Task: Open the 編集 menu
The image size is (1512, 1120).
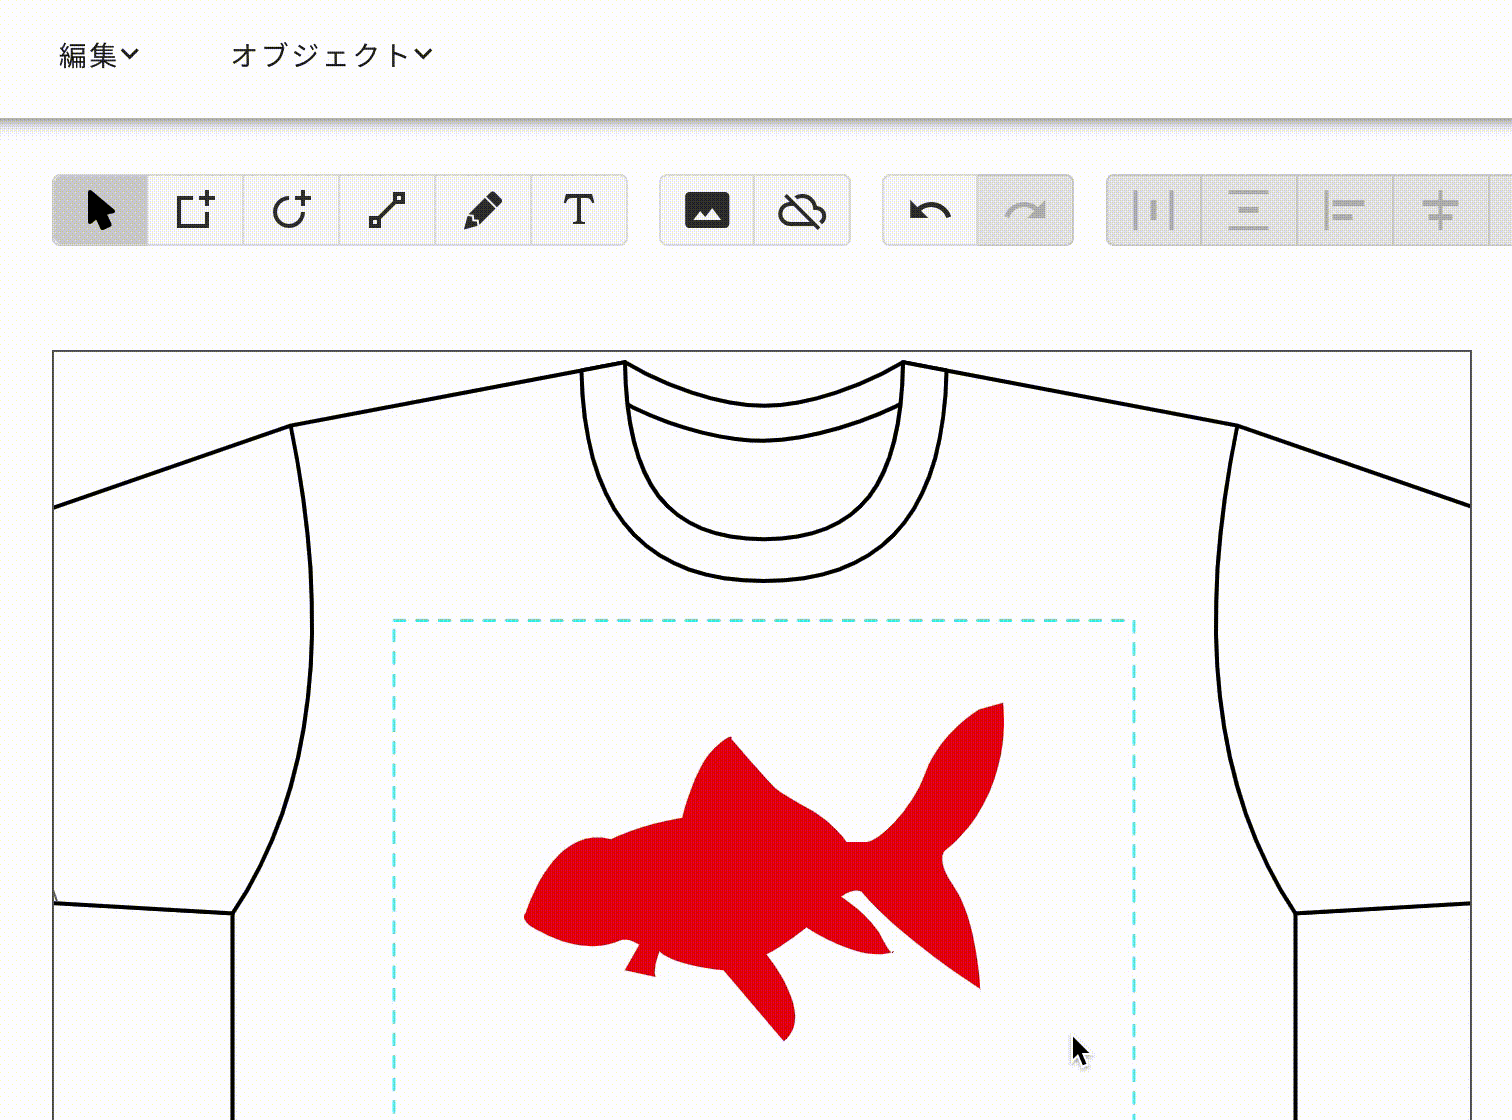Action: click(x=88, y=54)
